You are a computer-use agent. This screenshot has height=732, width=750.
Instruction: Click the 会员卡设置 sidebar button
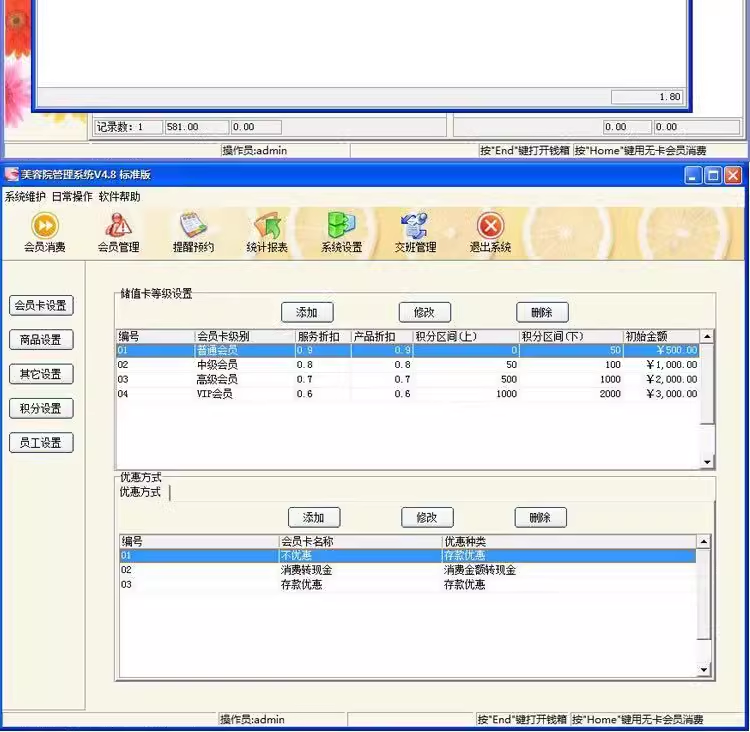pyautogui.click(x=41, y=306)
